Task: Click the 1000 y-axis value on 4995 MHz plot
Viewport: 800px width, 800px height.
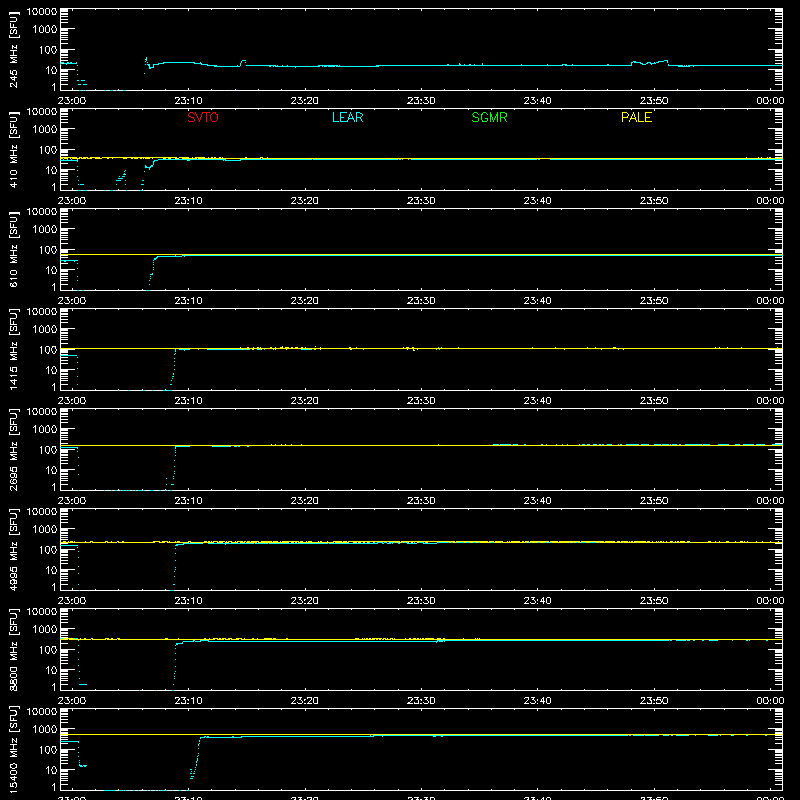Action: [45, 529]
